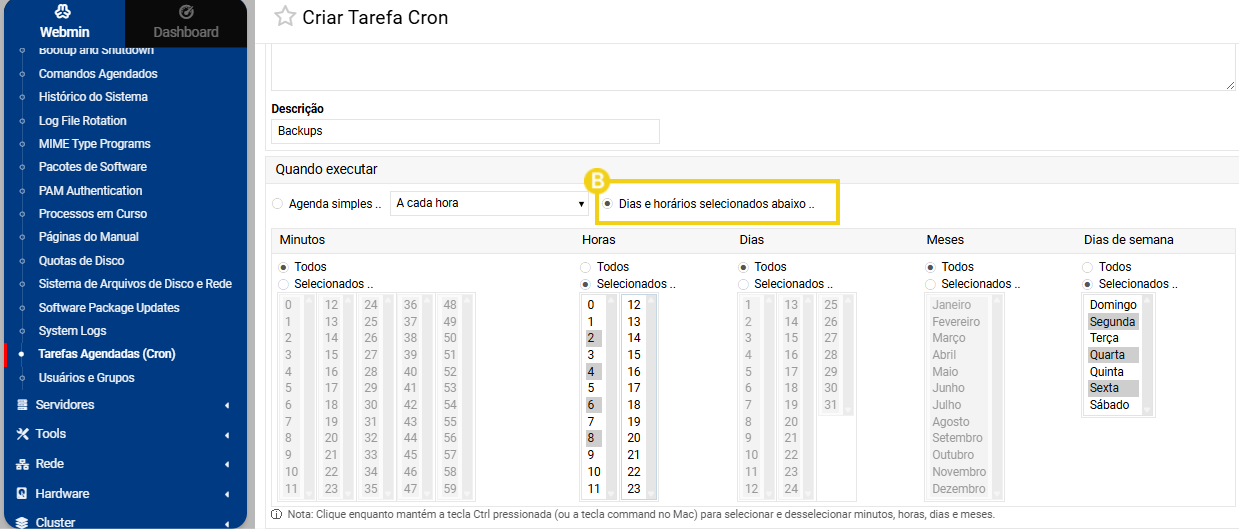This screenshot has height=529, width=1239.
Task: Open the A cada hora dropdown
Action: 490,203
